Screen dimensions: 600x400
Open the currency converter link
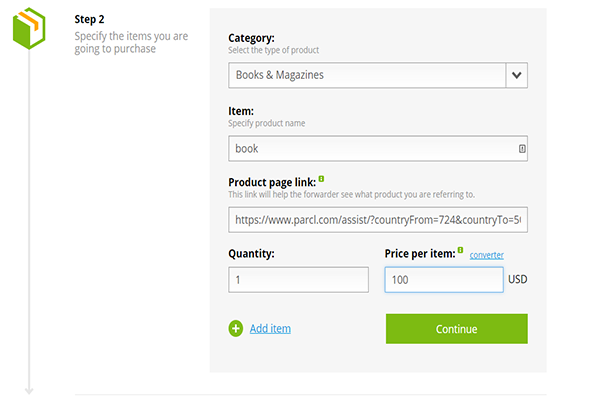(x=487, y=255)
